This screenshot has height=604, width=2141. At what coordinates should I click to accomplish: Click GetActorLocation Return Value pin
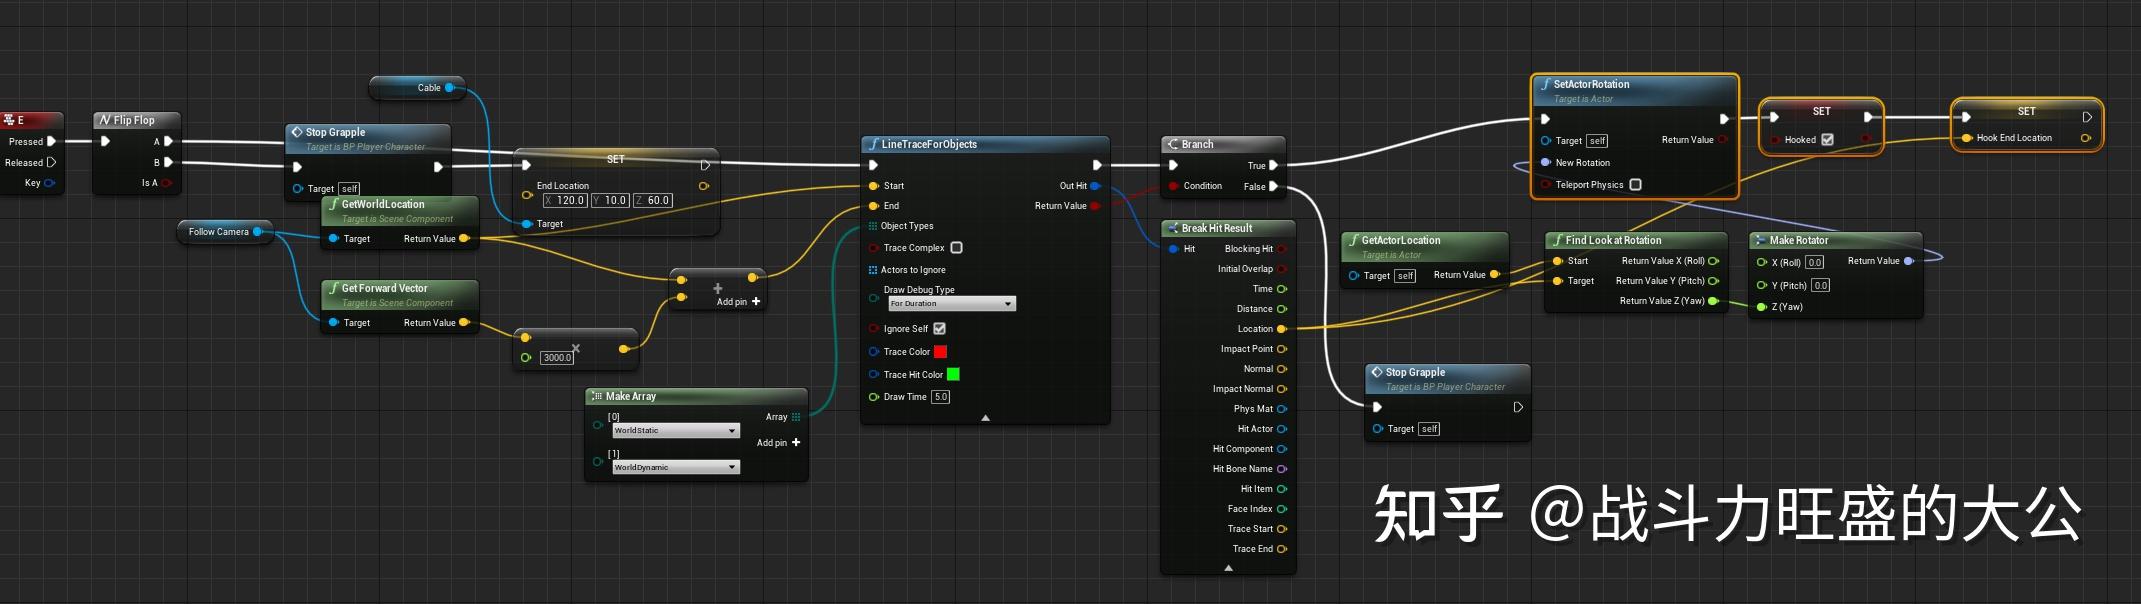[1494, 275]
